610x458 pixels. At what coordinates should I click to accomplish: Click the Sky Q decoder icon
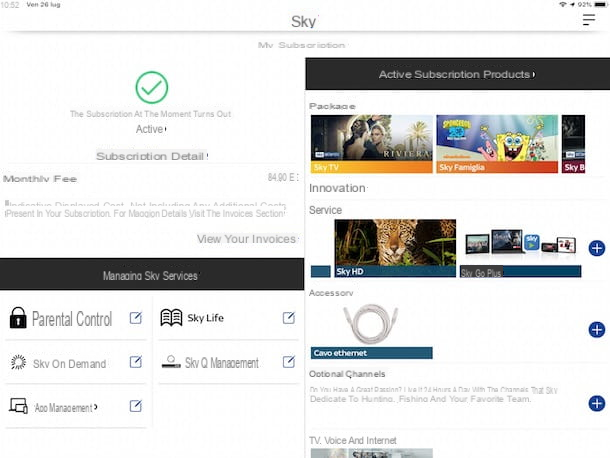[x=171, y=362]
